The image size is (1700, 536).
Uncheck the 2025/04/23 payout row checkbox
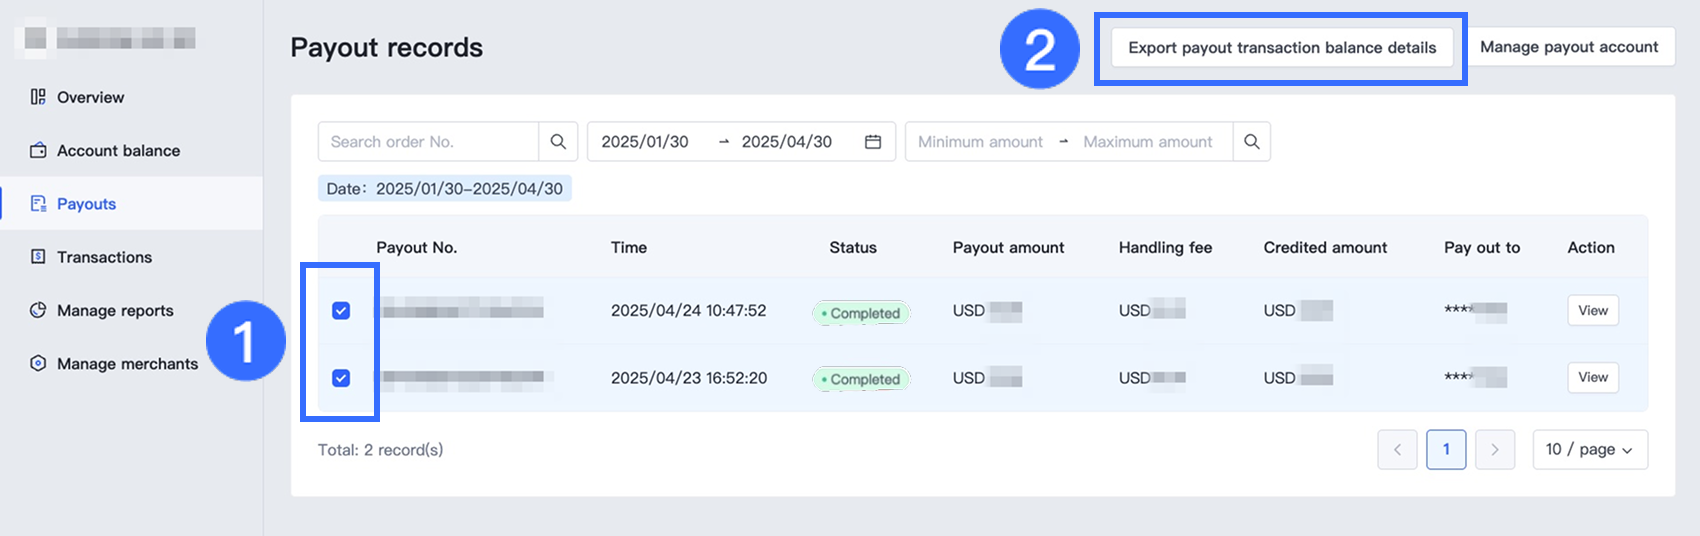point(341,378)
